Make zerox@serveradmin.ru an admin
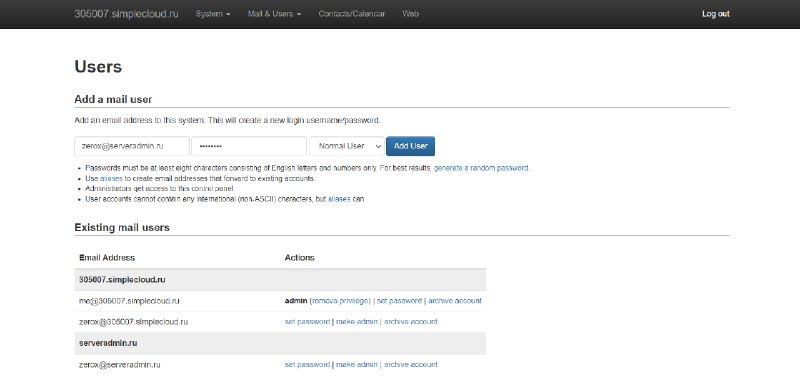 pos(357,365)
